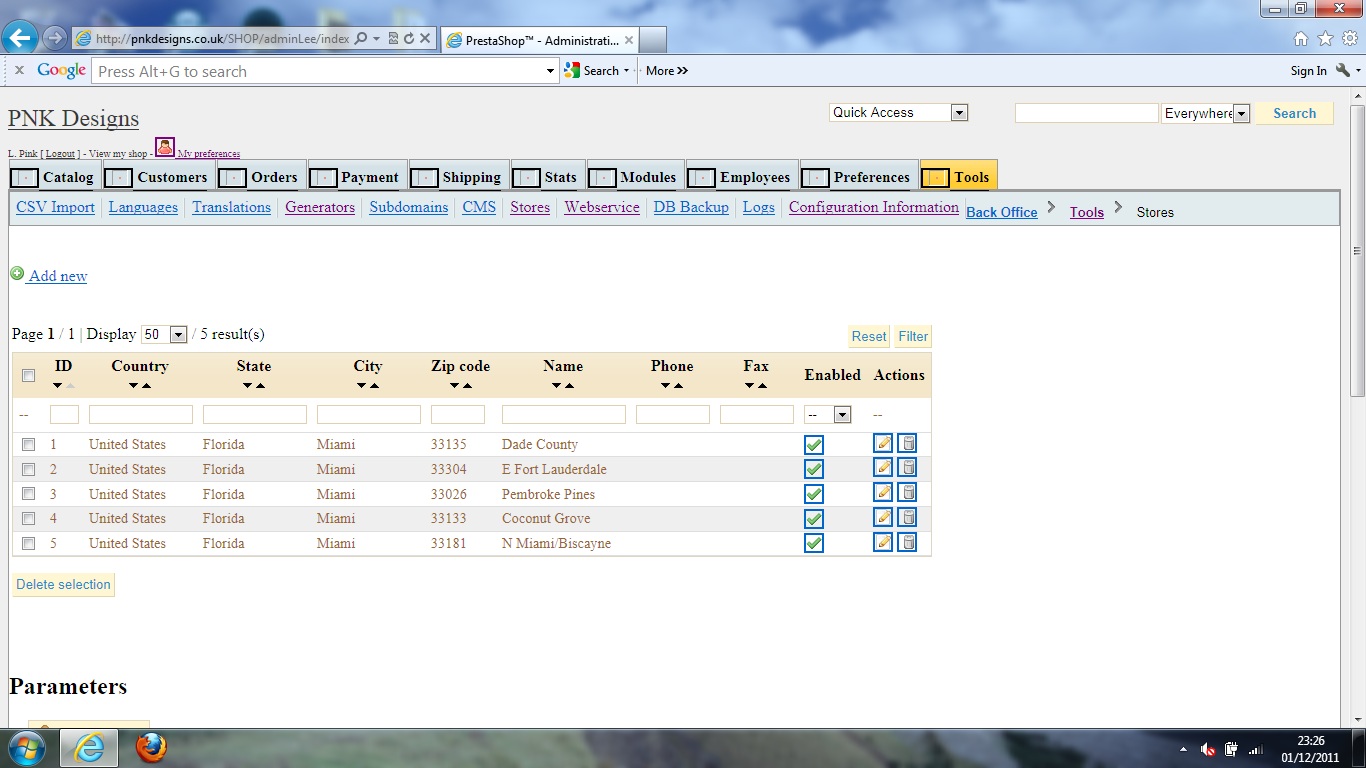This screenshot has width=1366, height=768.
Task: Open the DB Backup submenu link
Action: coord(691,207)
